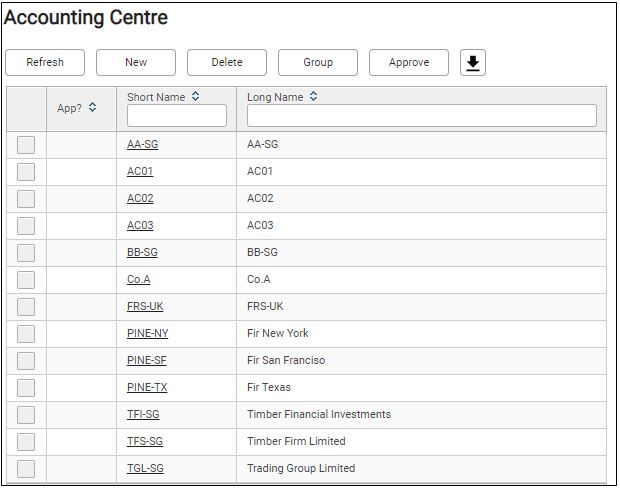This screenshot has height=489, width=620.
Task: Select checkbox beside Co.A entry
Action: click(x=26, y=279)
